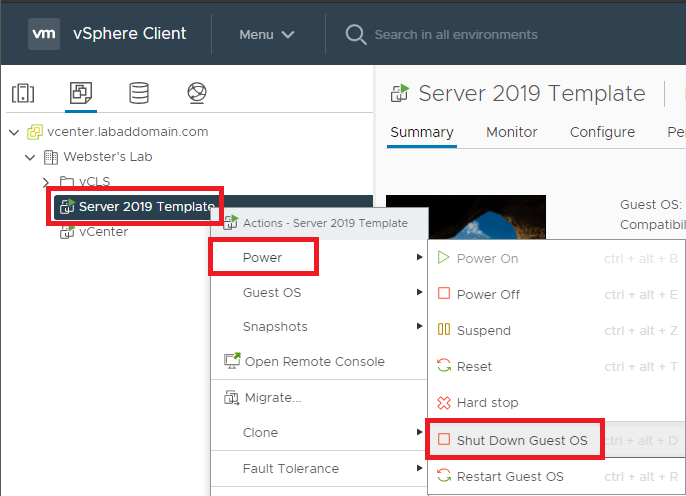Switch to the Monitor tab
The image size is (686, 496).
coord(511,132)
